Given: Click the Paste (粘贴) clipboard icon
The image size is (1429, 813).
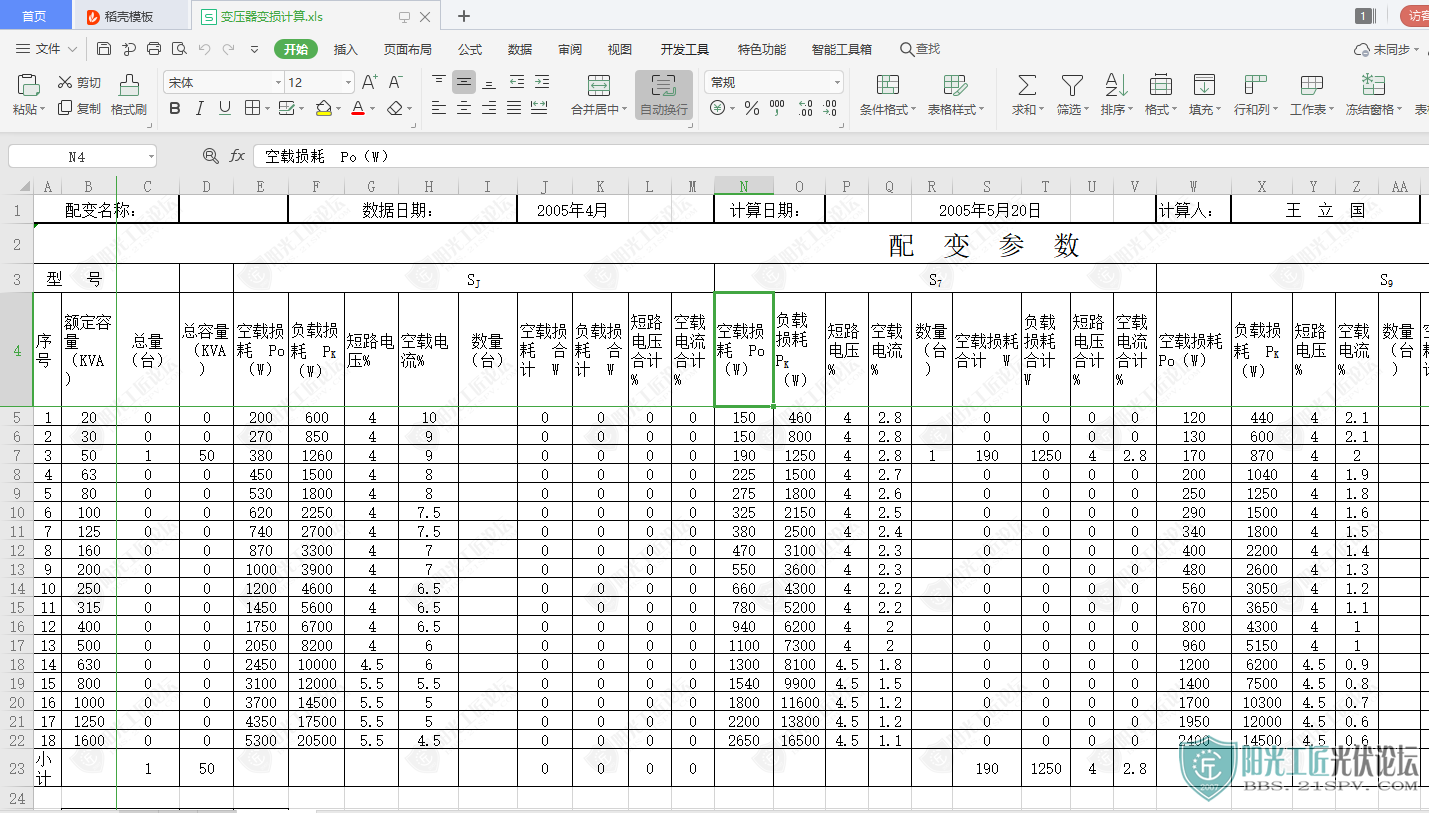Looking at the screenshot, I should [29, 85].
